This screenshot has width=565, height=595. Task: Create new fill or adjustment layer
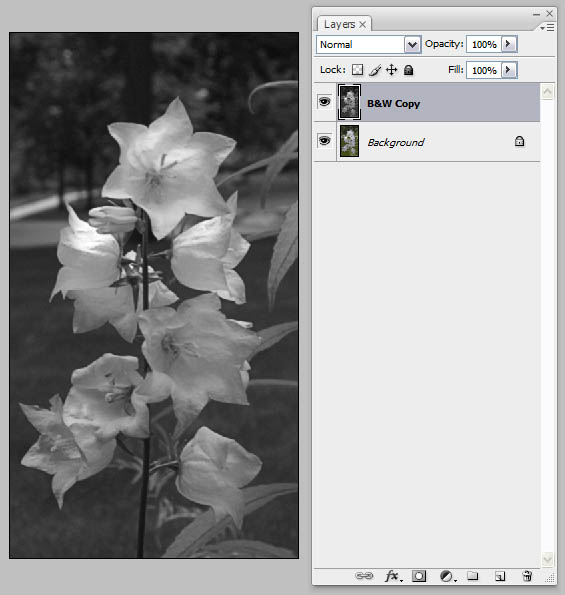(x=447, y=576)
